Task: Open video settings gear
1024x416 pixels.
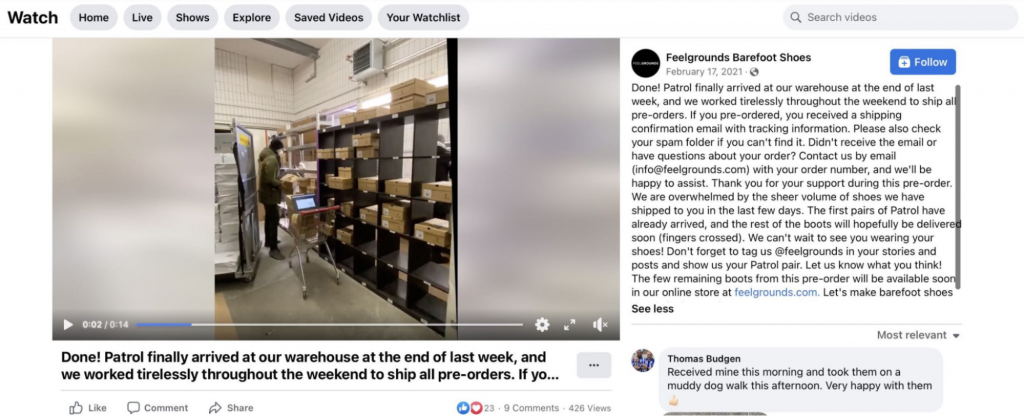Action: [542, 325]
